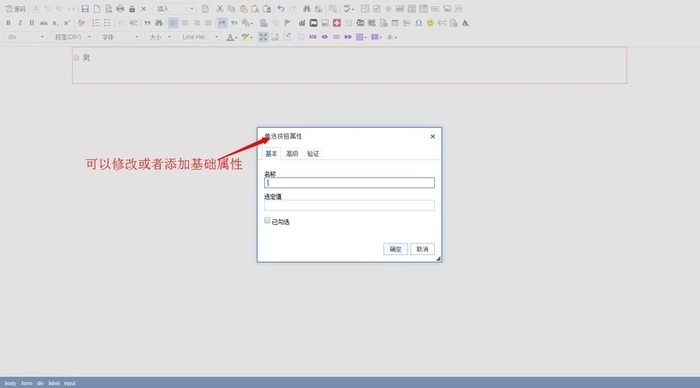Click the checkbox form element icon
The width and height of the screenshot is (700, 388).
376,9
